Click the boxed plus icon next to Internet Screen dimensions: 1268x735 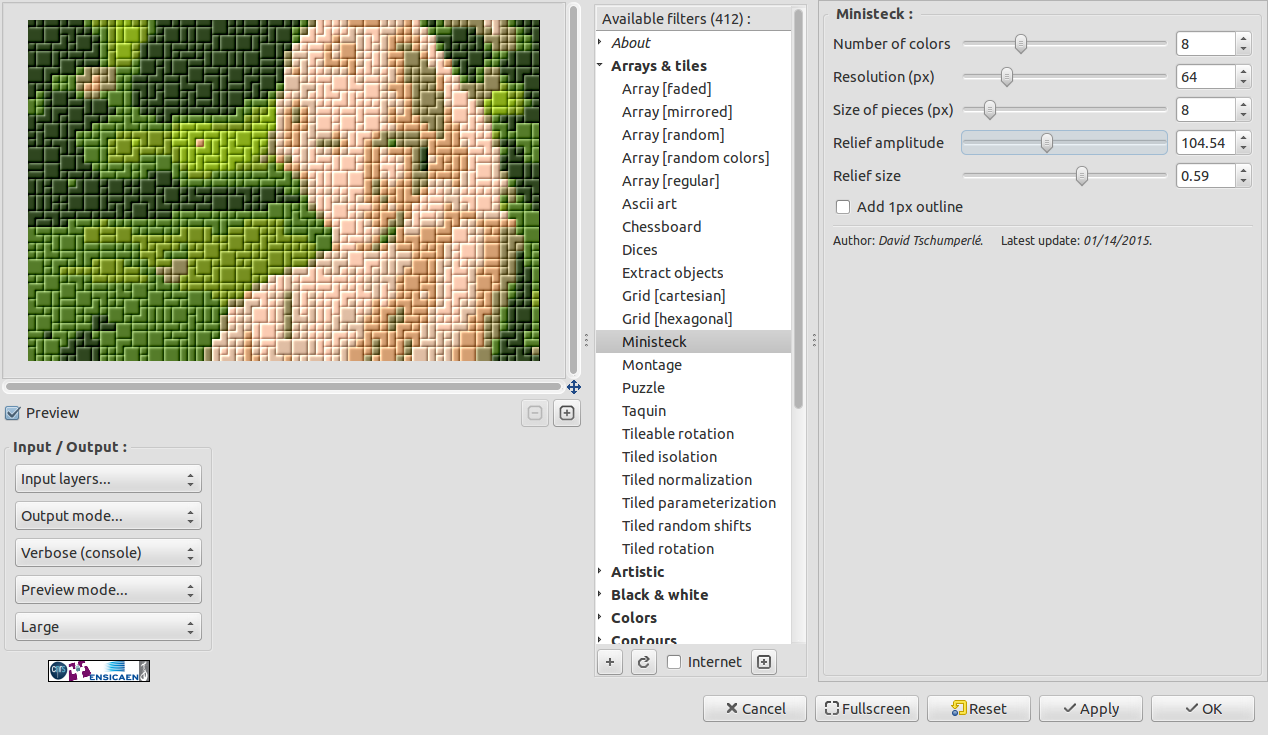click(764, 662)
